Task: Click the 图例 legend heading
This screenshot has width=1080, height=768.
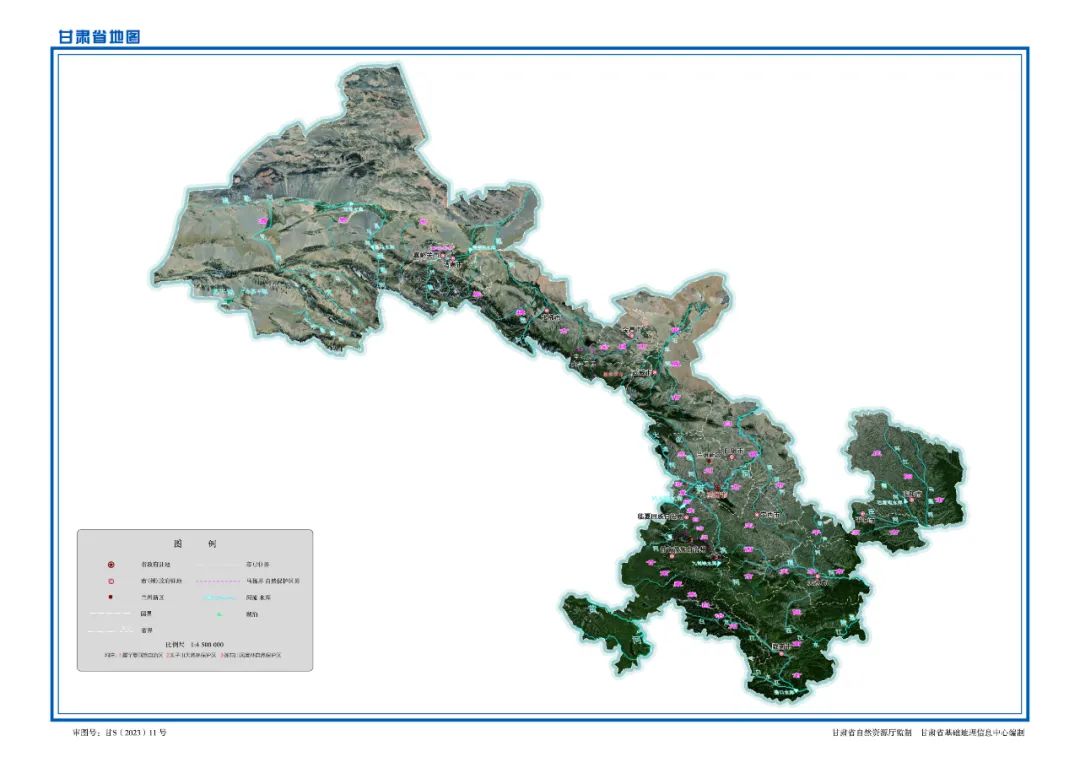Action: tap(196, 544)
